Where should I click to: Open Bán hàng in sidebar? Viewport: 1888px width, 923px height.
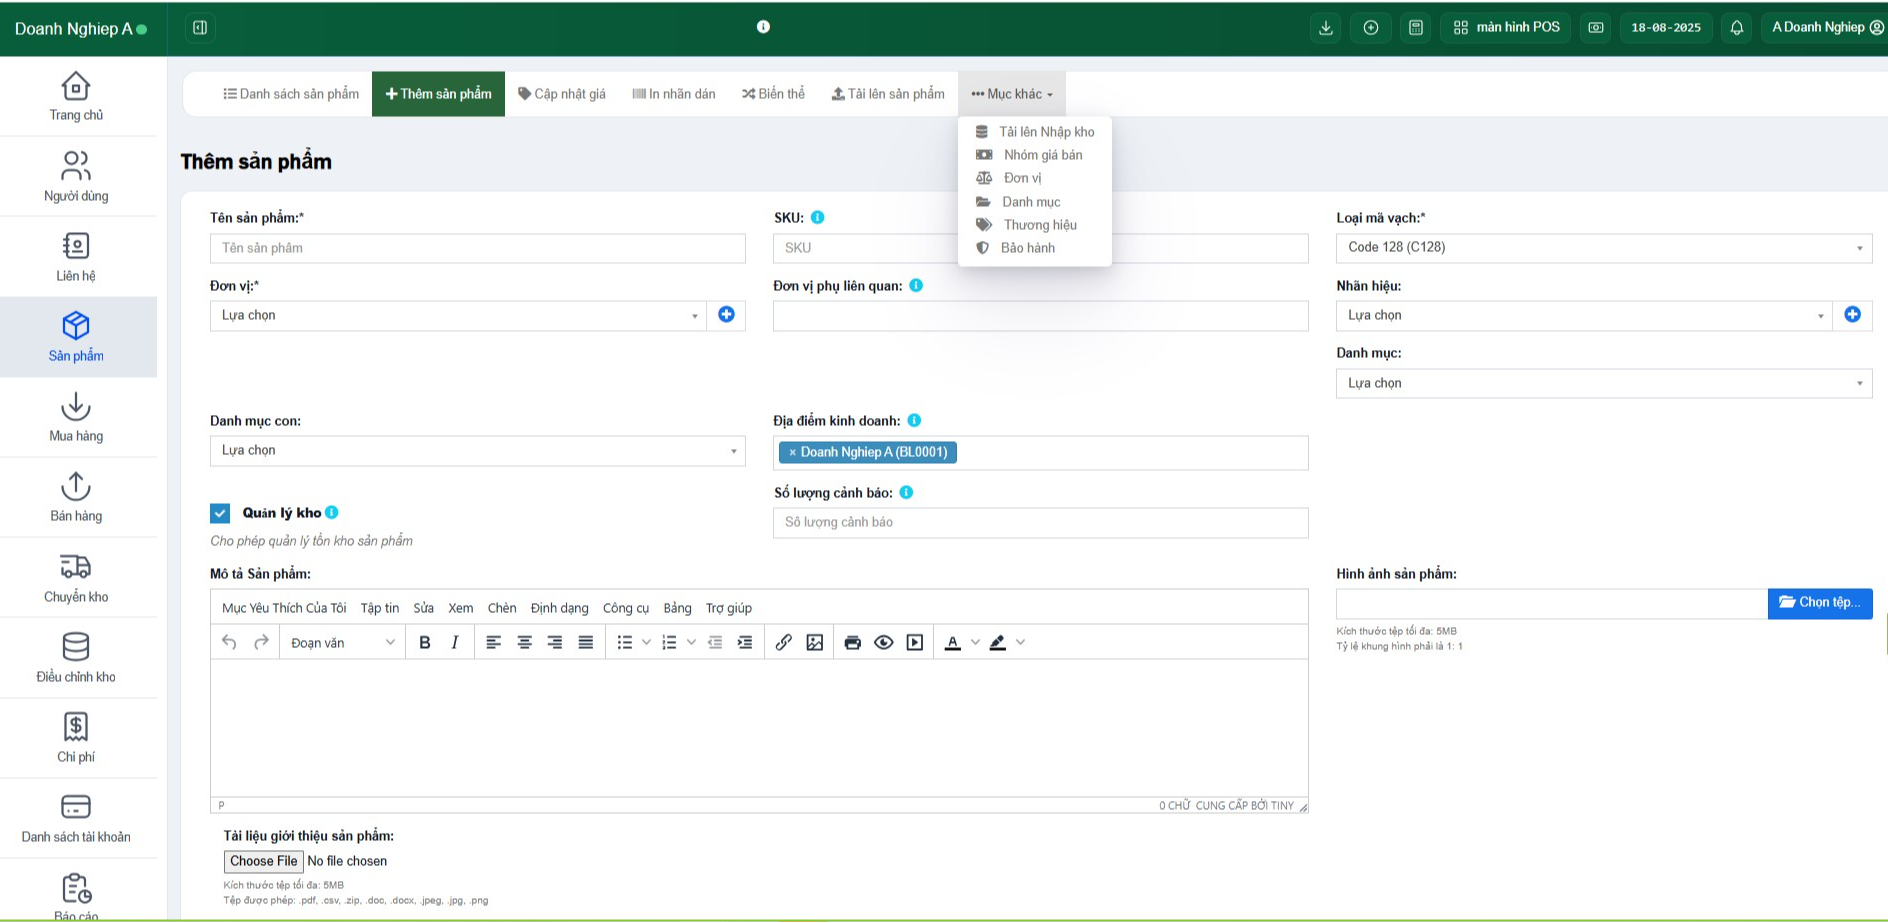77,497
